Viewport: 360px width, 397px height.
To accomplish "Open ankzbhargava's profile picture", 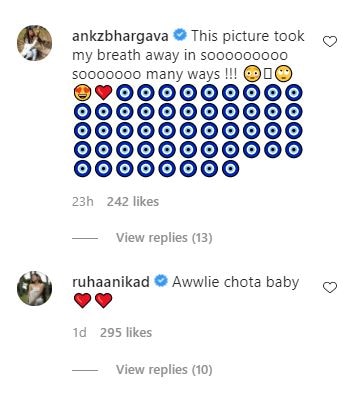I will point(34,43).
